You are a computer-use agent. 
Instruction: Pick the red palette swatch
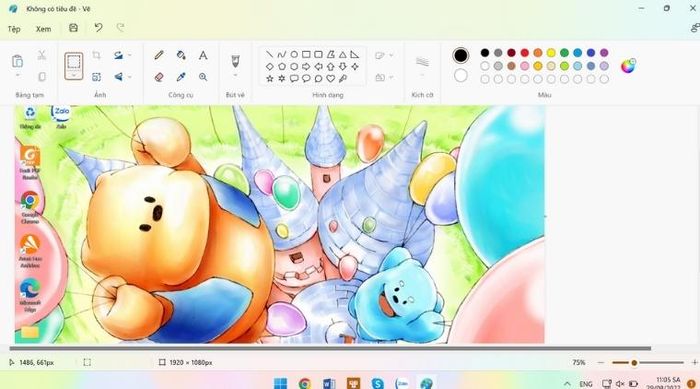click(525, 53)
